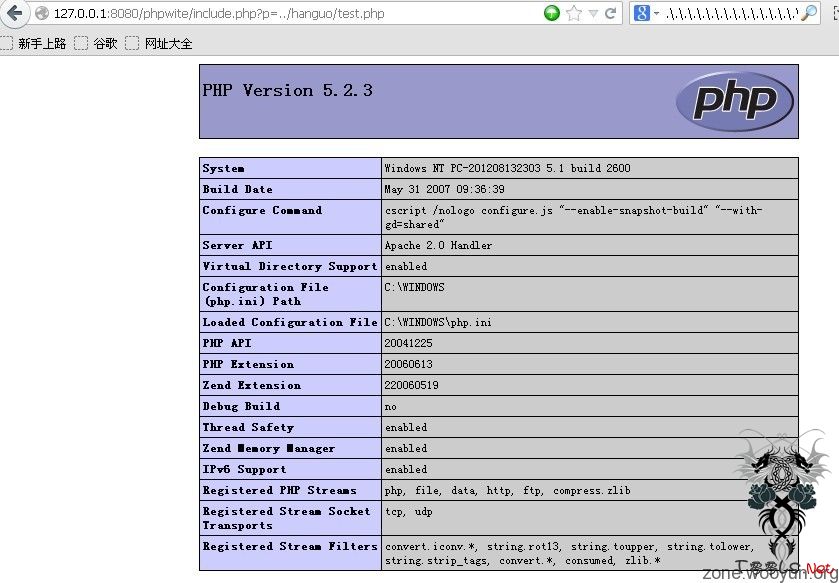
Task: Select the Debug Build label
Action: coord(241,406)
